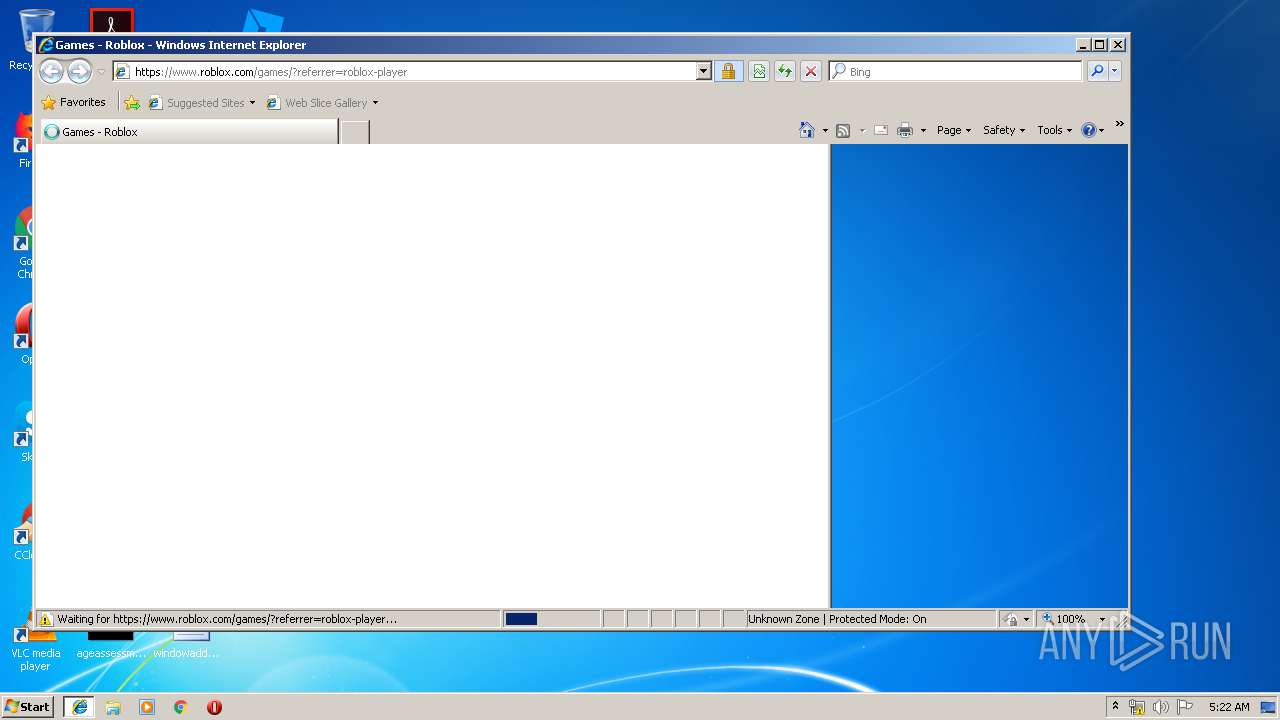
Task: Click the network tray icon
Action: 1137,706
